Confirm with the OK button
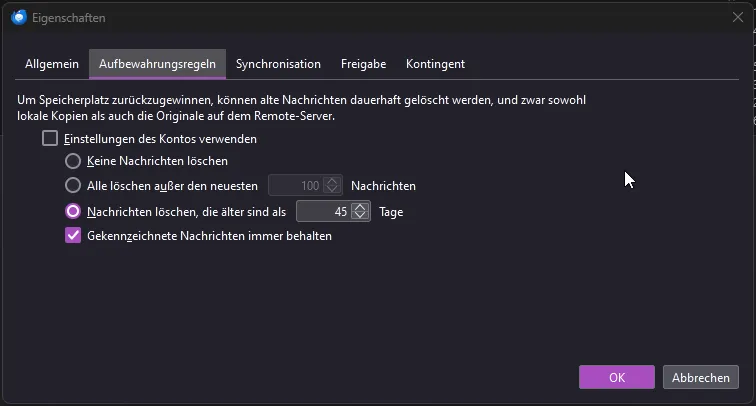Viewport: 756px width, 406px height. coord(617,377)
